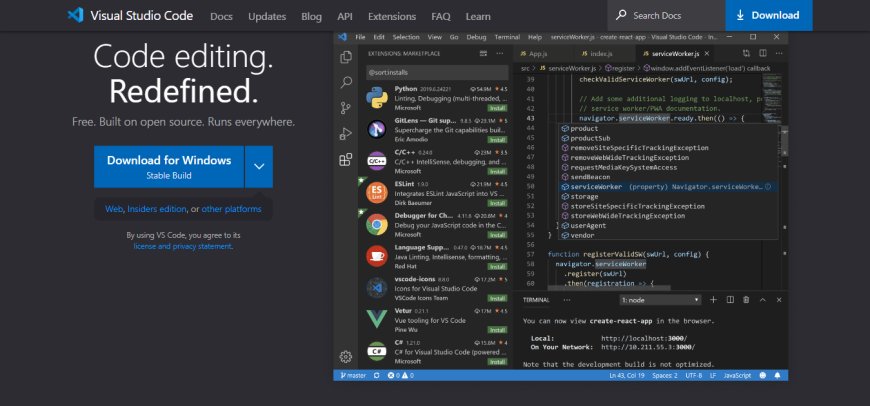Click the new terminal plus icon
Viewport: 870px width, 406px height.
[x=714, y=300]
